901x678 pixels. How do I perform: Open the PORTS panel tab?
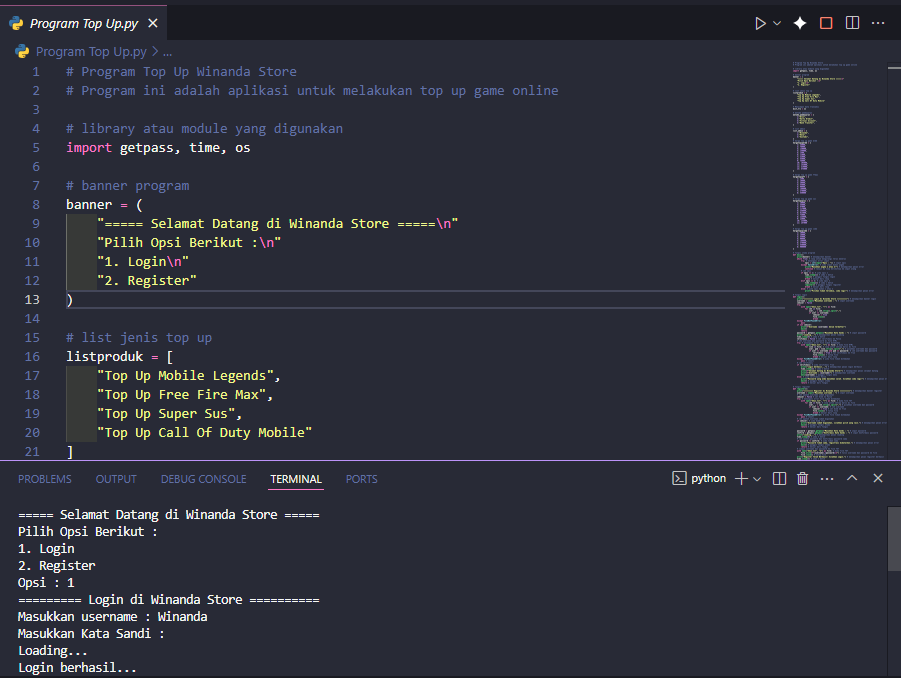point(361,479)
